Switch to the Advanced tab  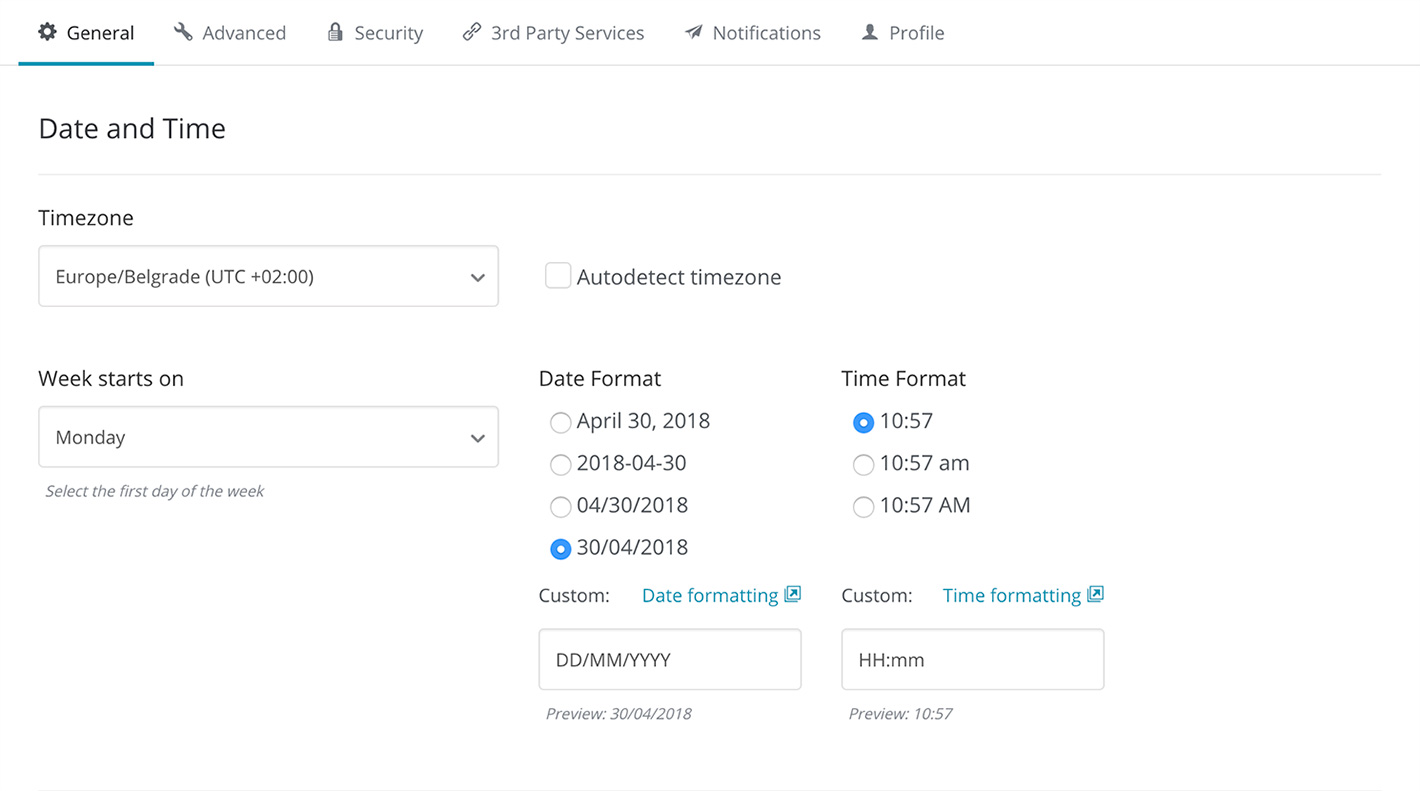tap(243, 33)
